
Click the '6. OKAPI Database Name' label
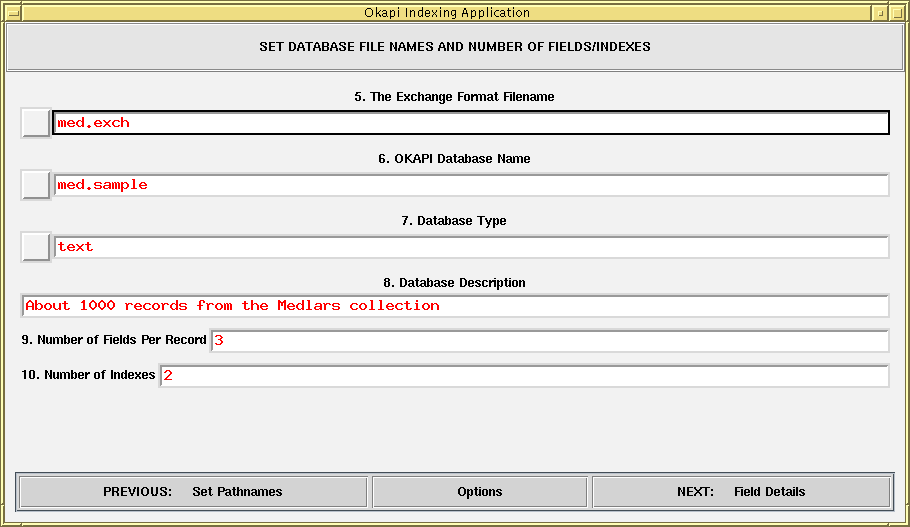tap(454, 158)
